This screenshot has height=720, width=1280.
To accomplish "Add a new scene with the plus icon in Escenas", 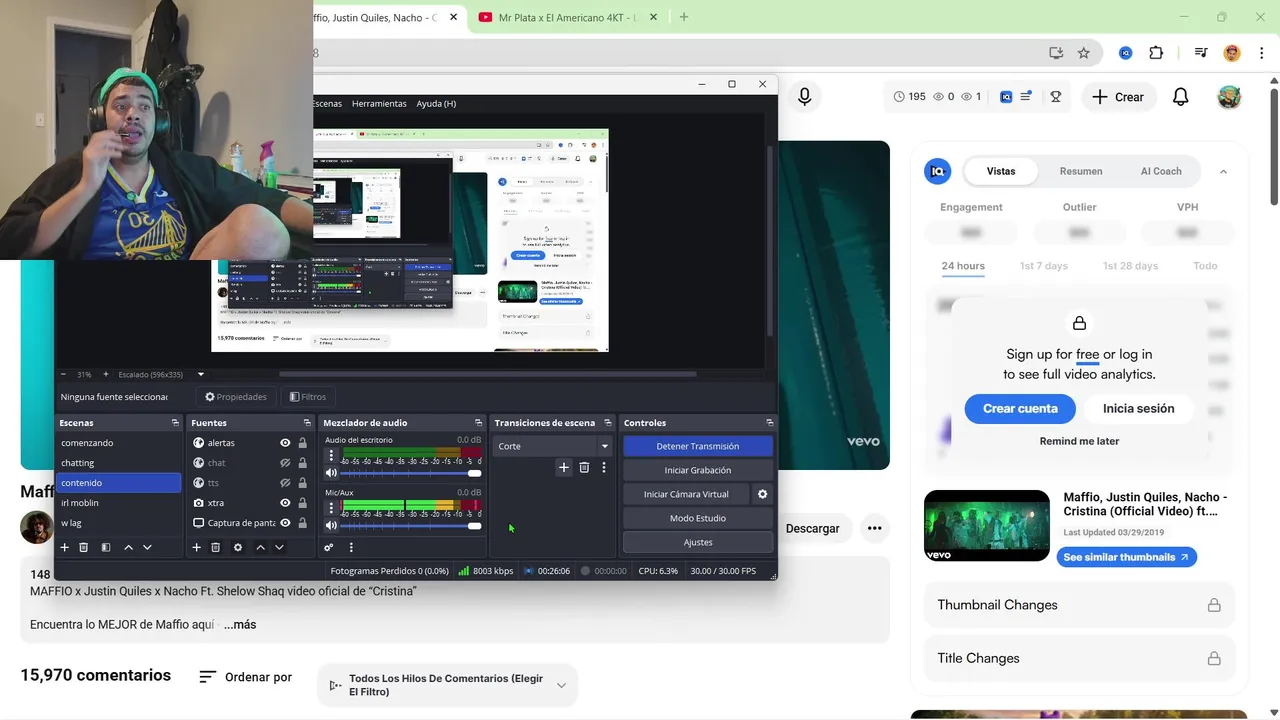I will (65, 547).
